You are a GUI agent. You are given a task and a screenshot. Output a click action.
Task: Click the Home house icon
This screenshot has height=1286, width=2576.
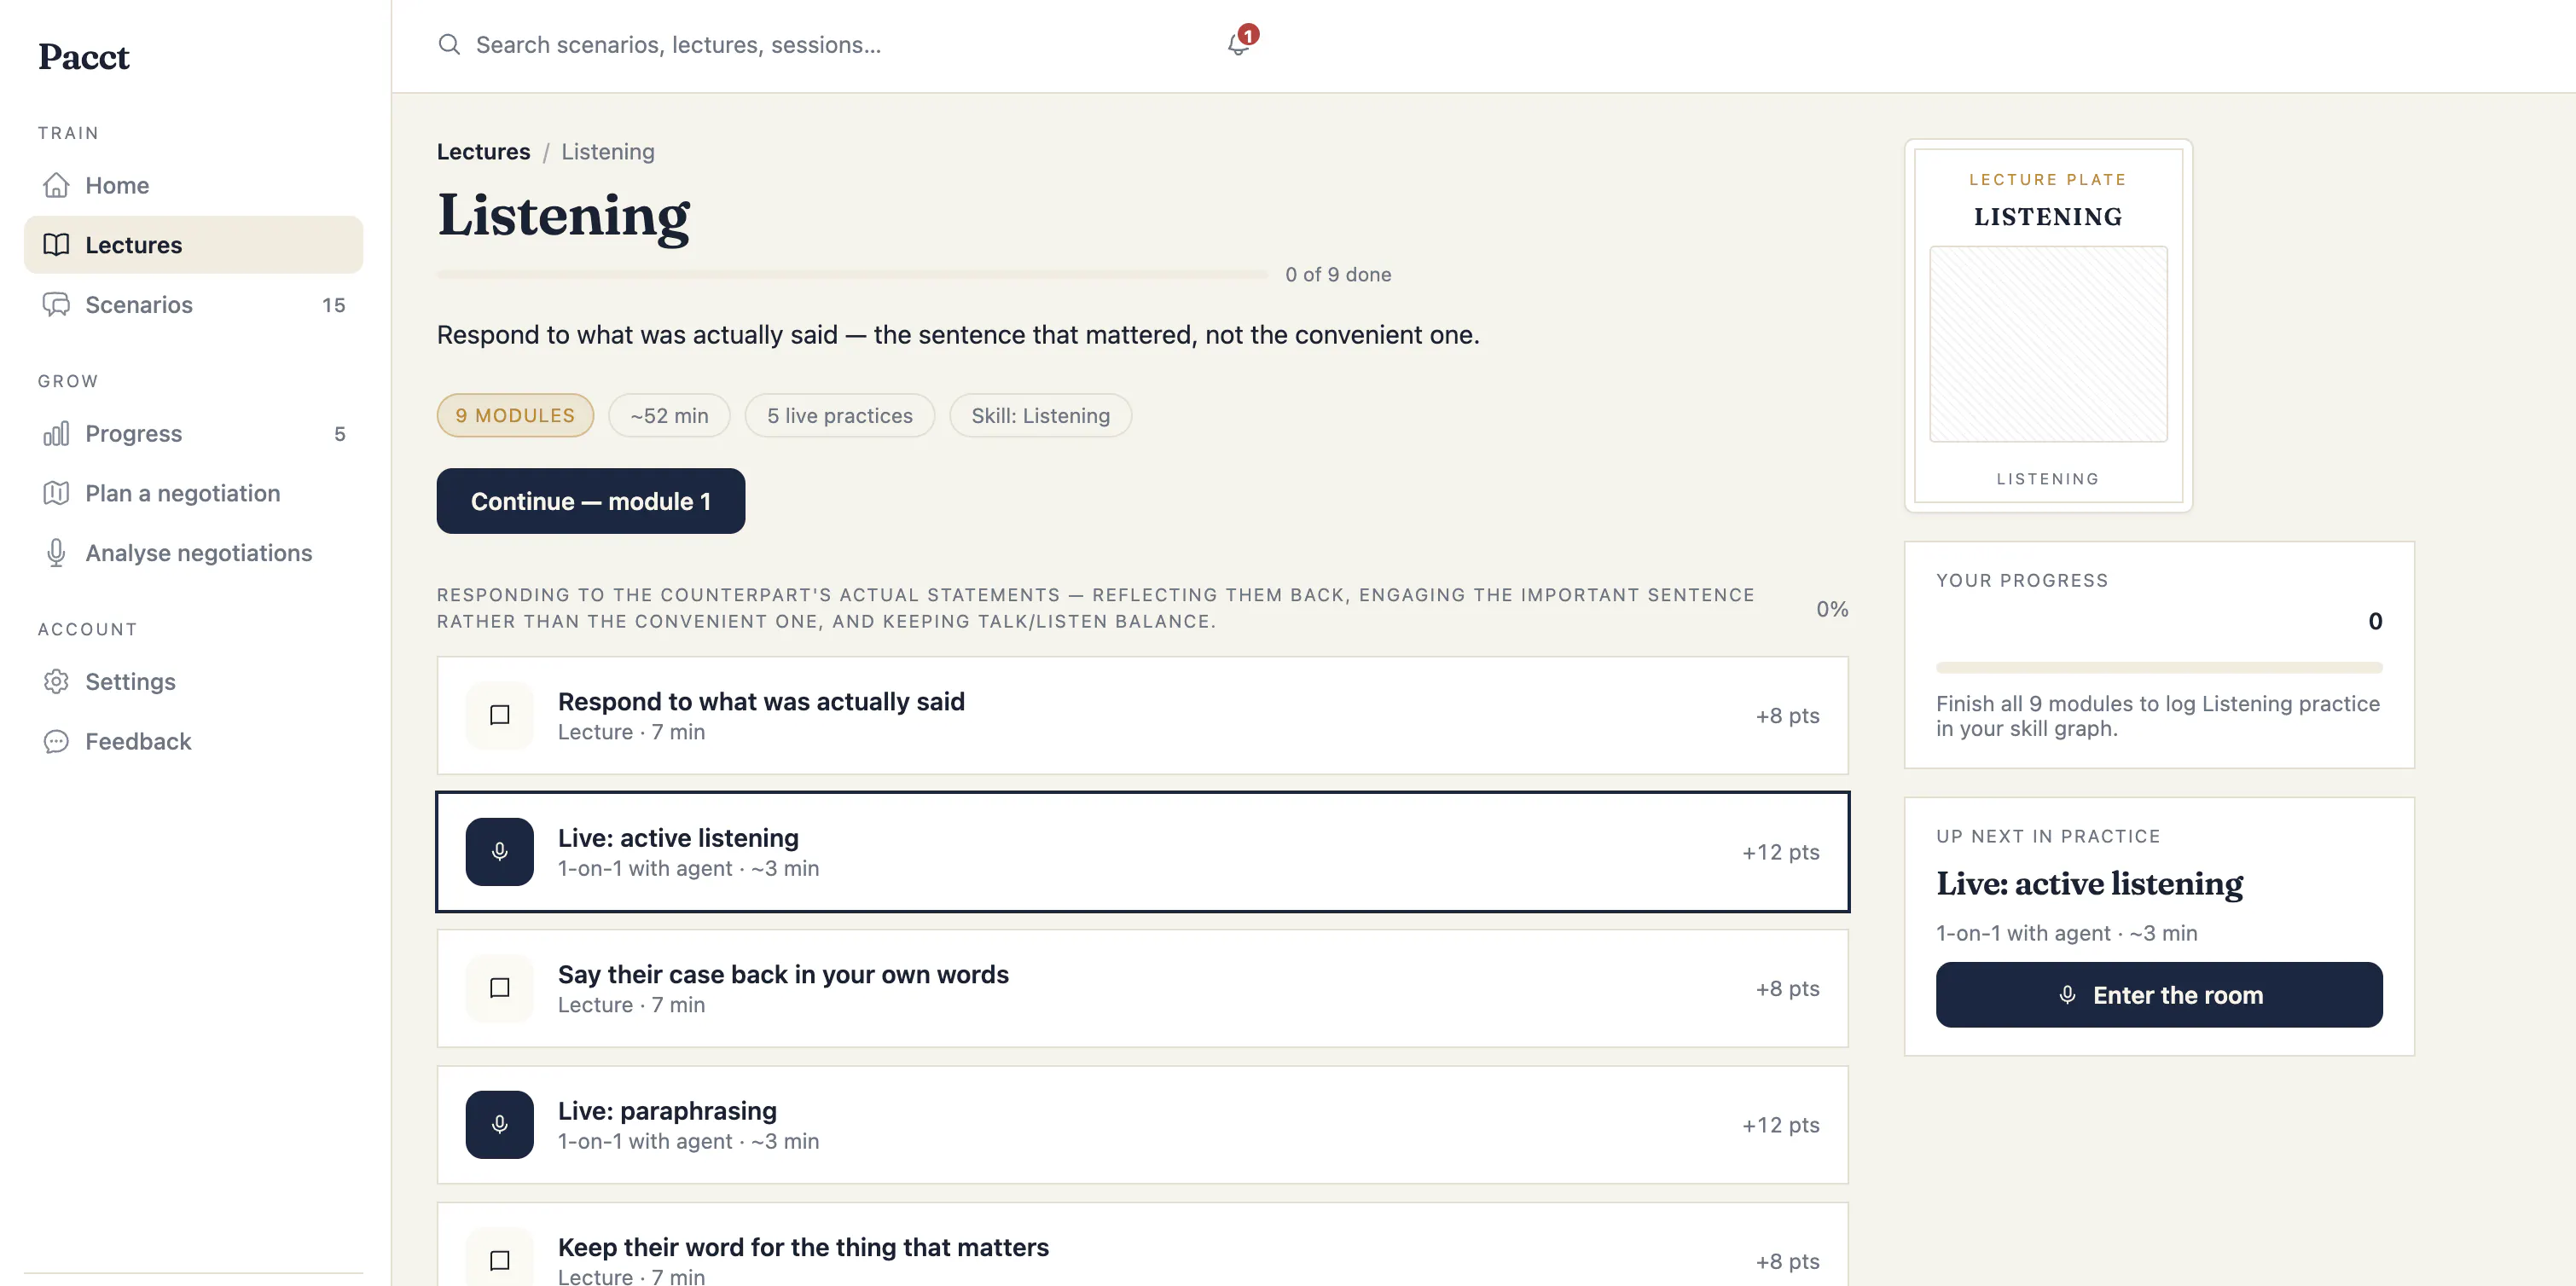click(x=56, y=185)
